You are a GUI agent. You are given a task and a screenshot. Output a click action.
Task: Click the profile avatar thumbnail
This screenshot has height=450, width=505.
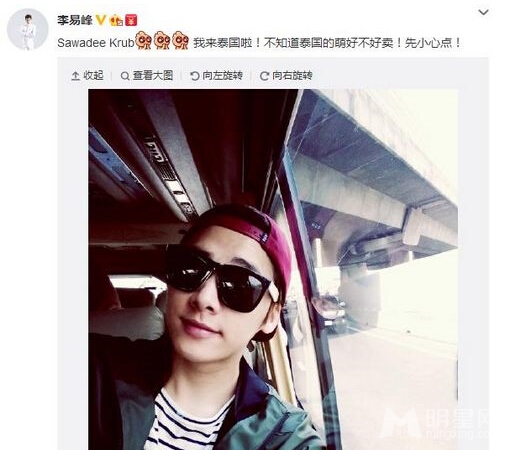pos(28,29)
